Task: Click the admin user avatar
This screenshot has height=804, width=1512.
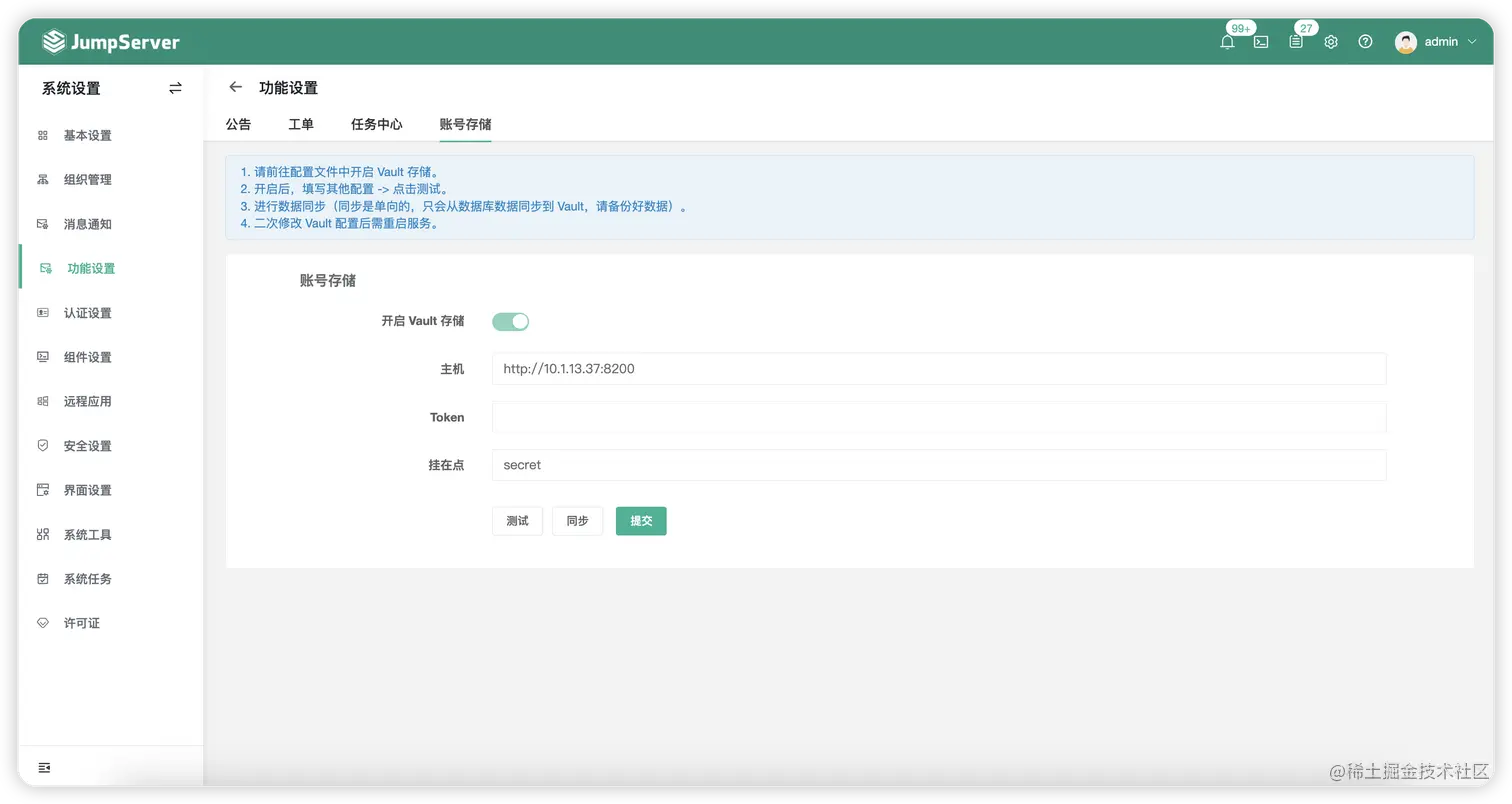Action: click(1406, 42)
